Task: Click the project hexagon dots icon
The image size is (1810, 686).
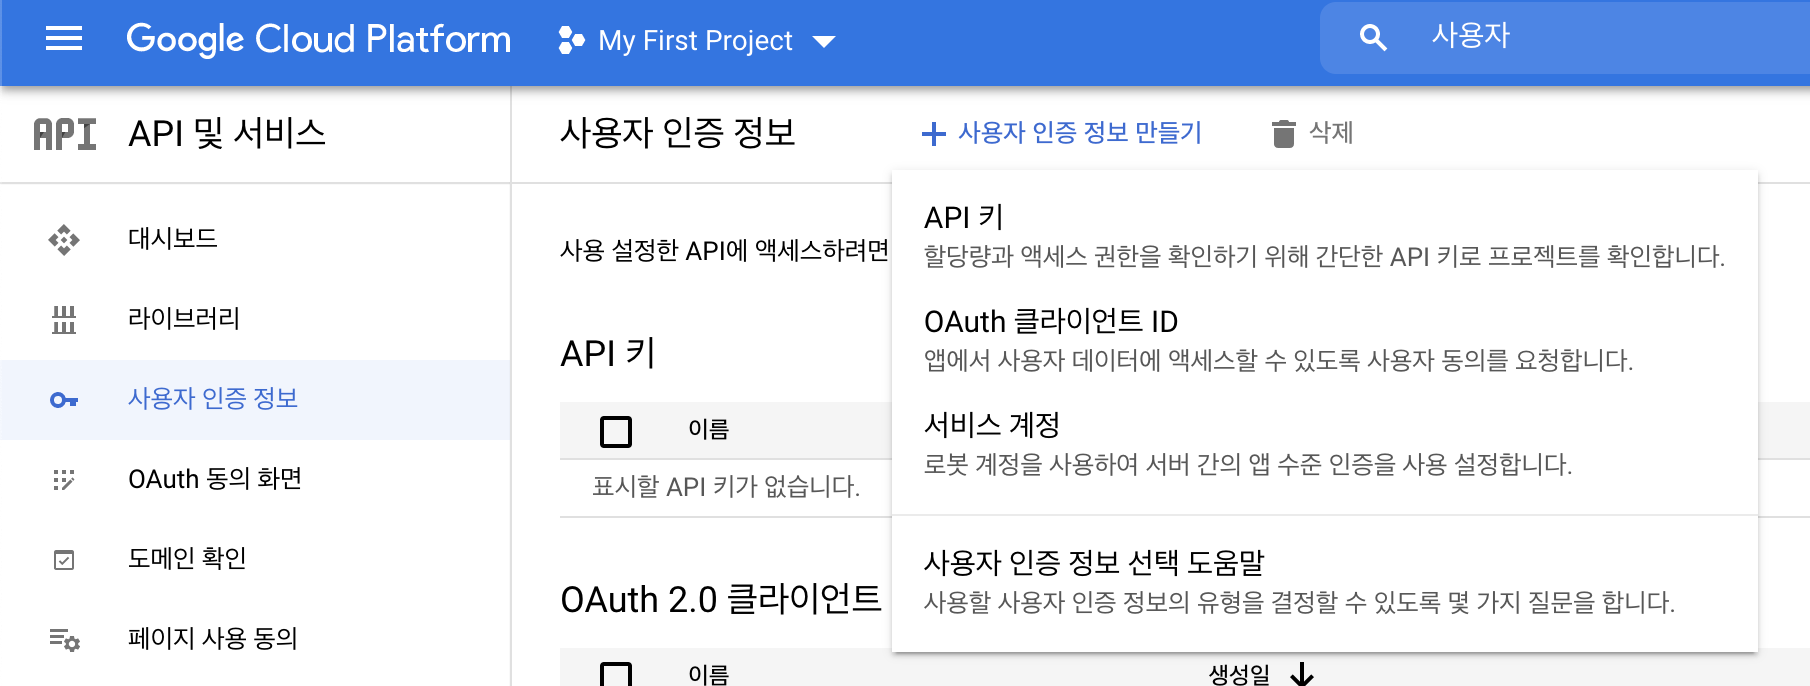Action: (x=571, y=40)
